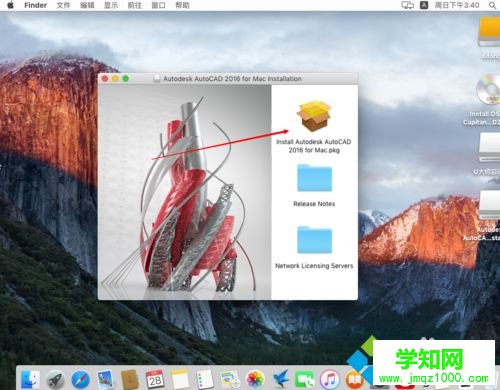The height and width of the screenshot is (390, 500).
Task: Select the Autodesk AutoCAD mounted disk icon
Action: coord(489,206)
